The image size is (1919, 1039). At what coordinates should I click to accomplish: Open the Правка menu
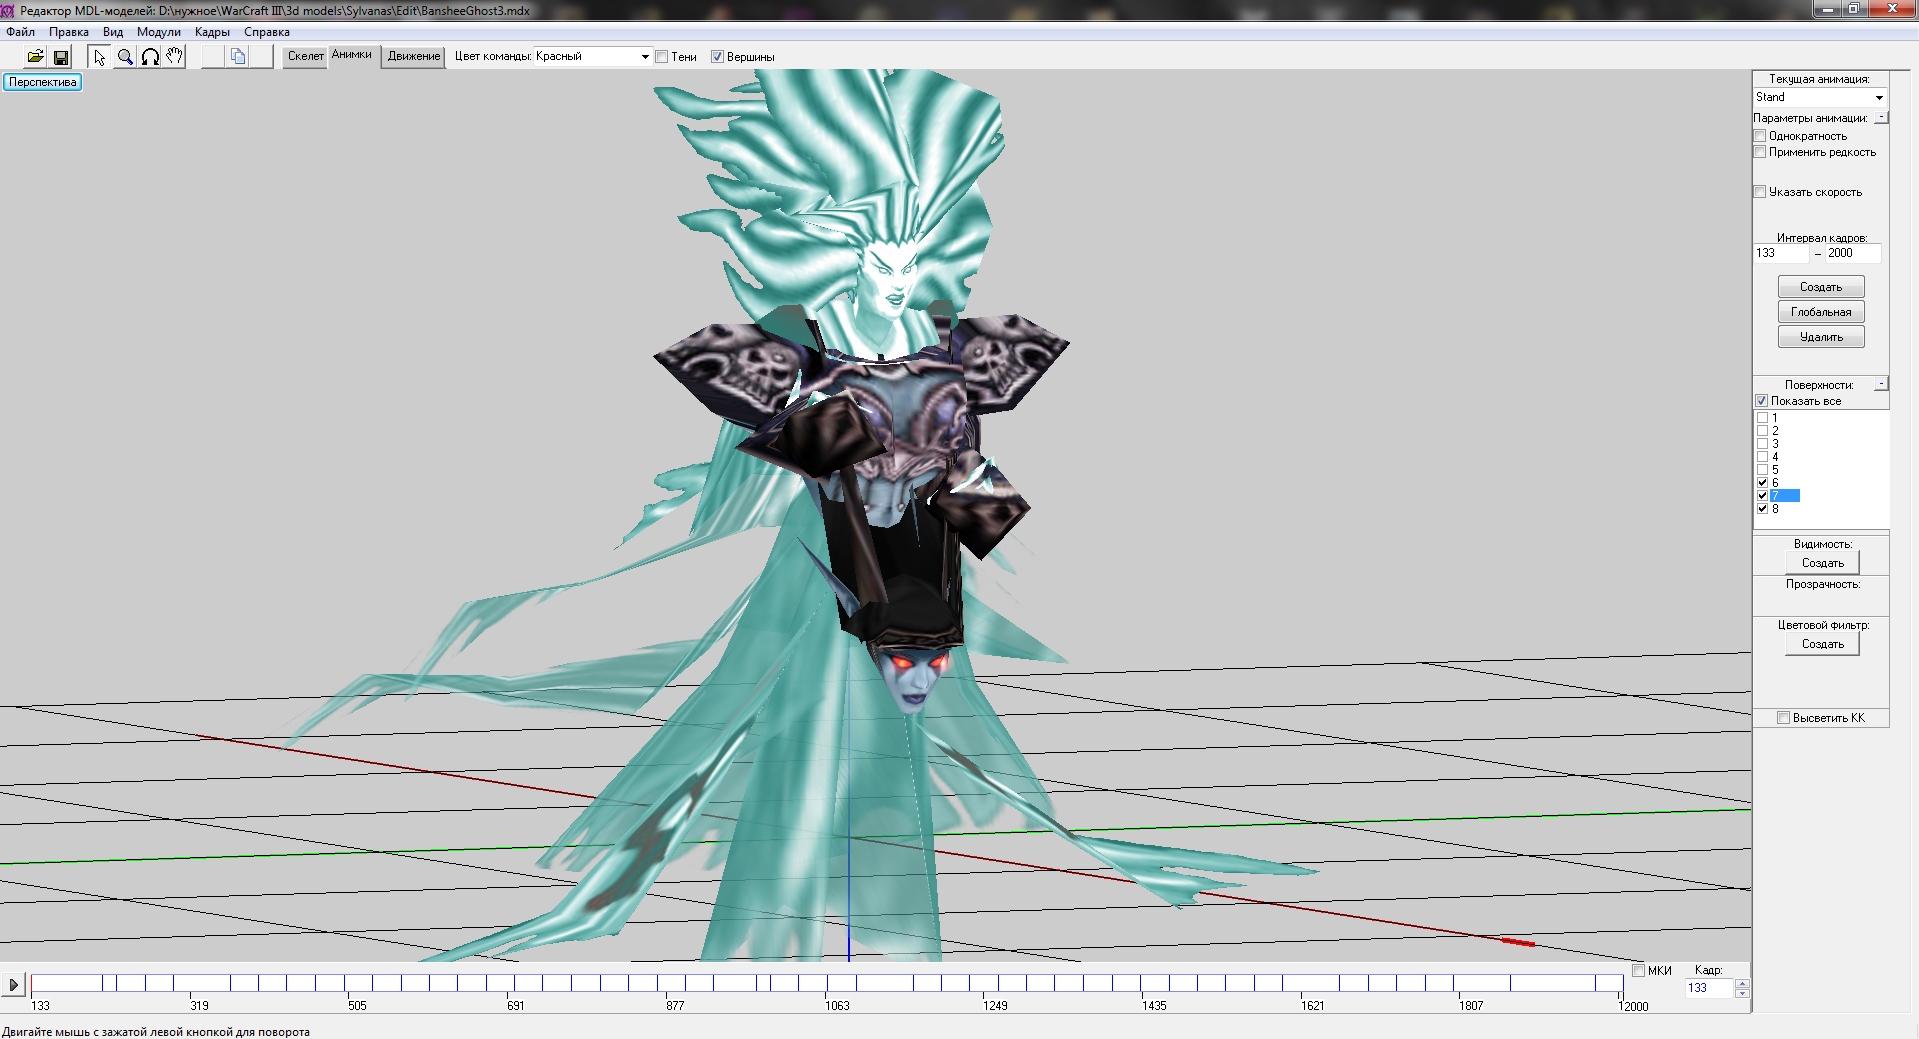[69, 32]
